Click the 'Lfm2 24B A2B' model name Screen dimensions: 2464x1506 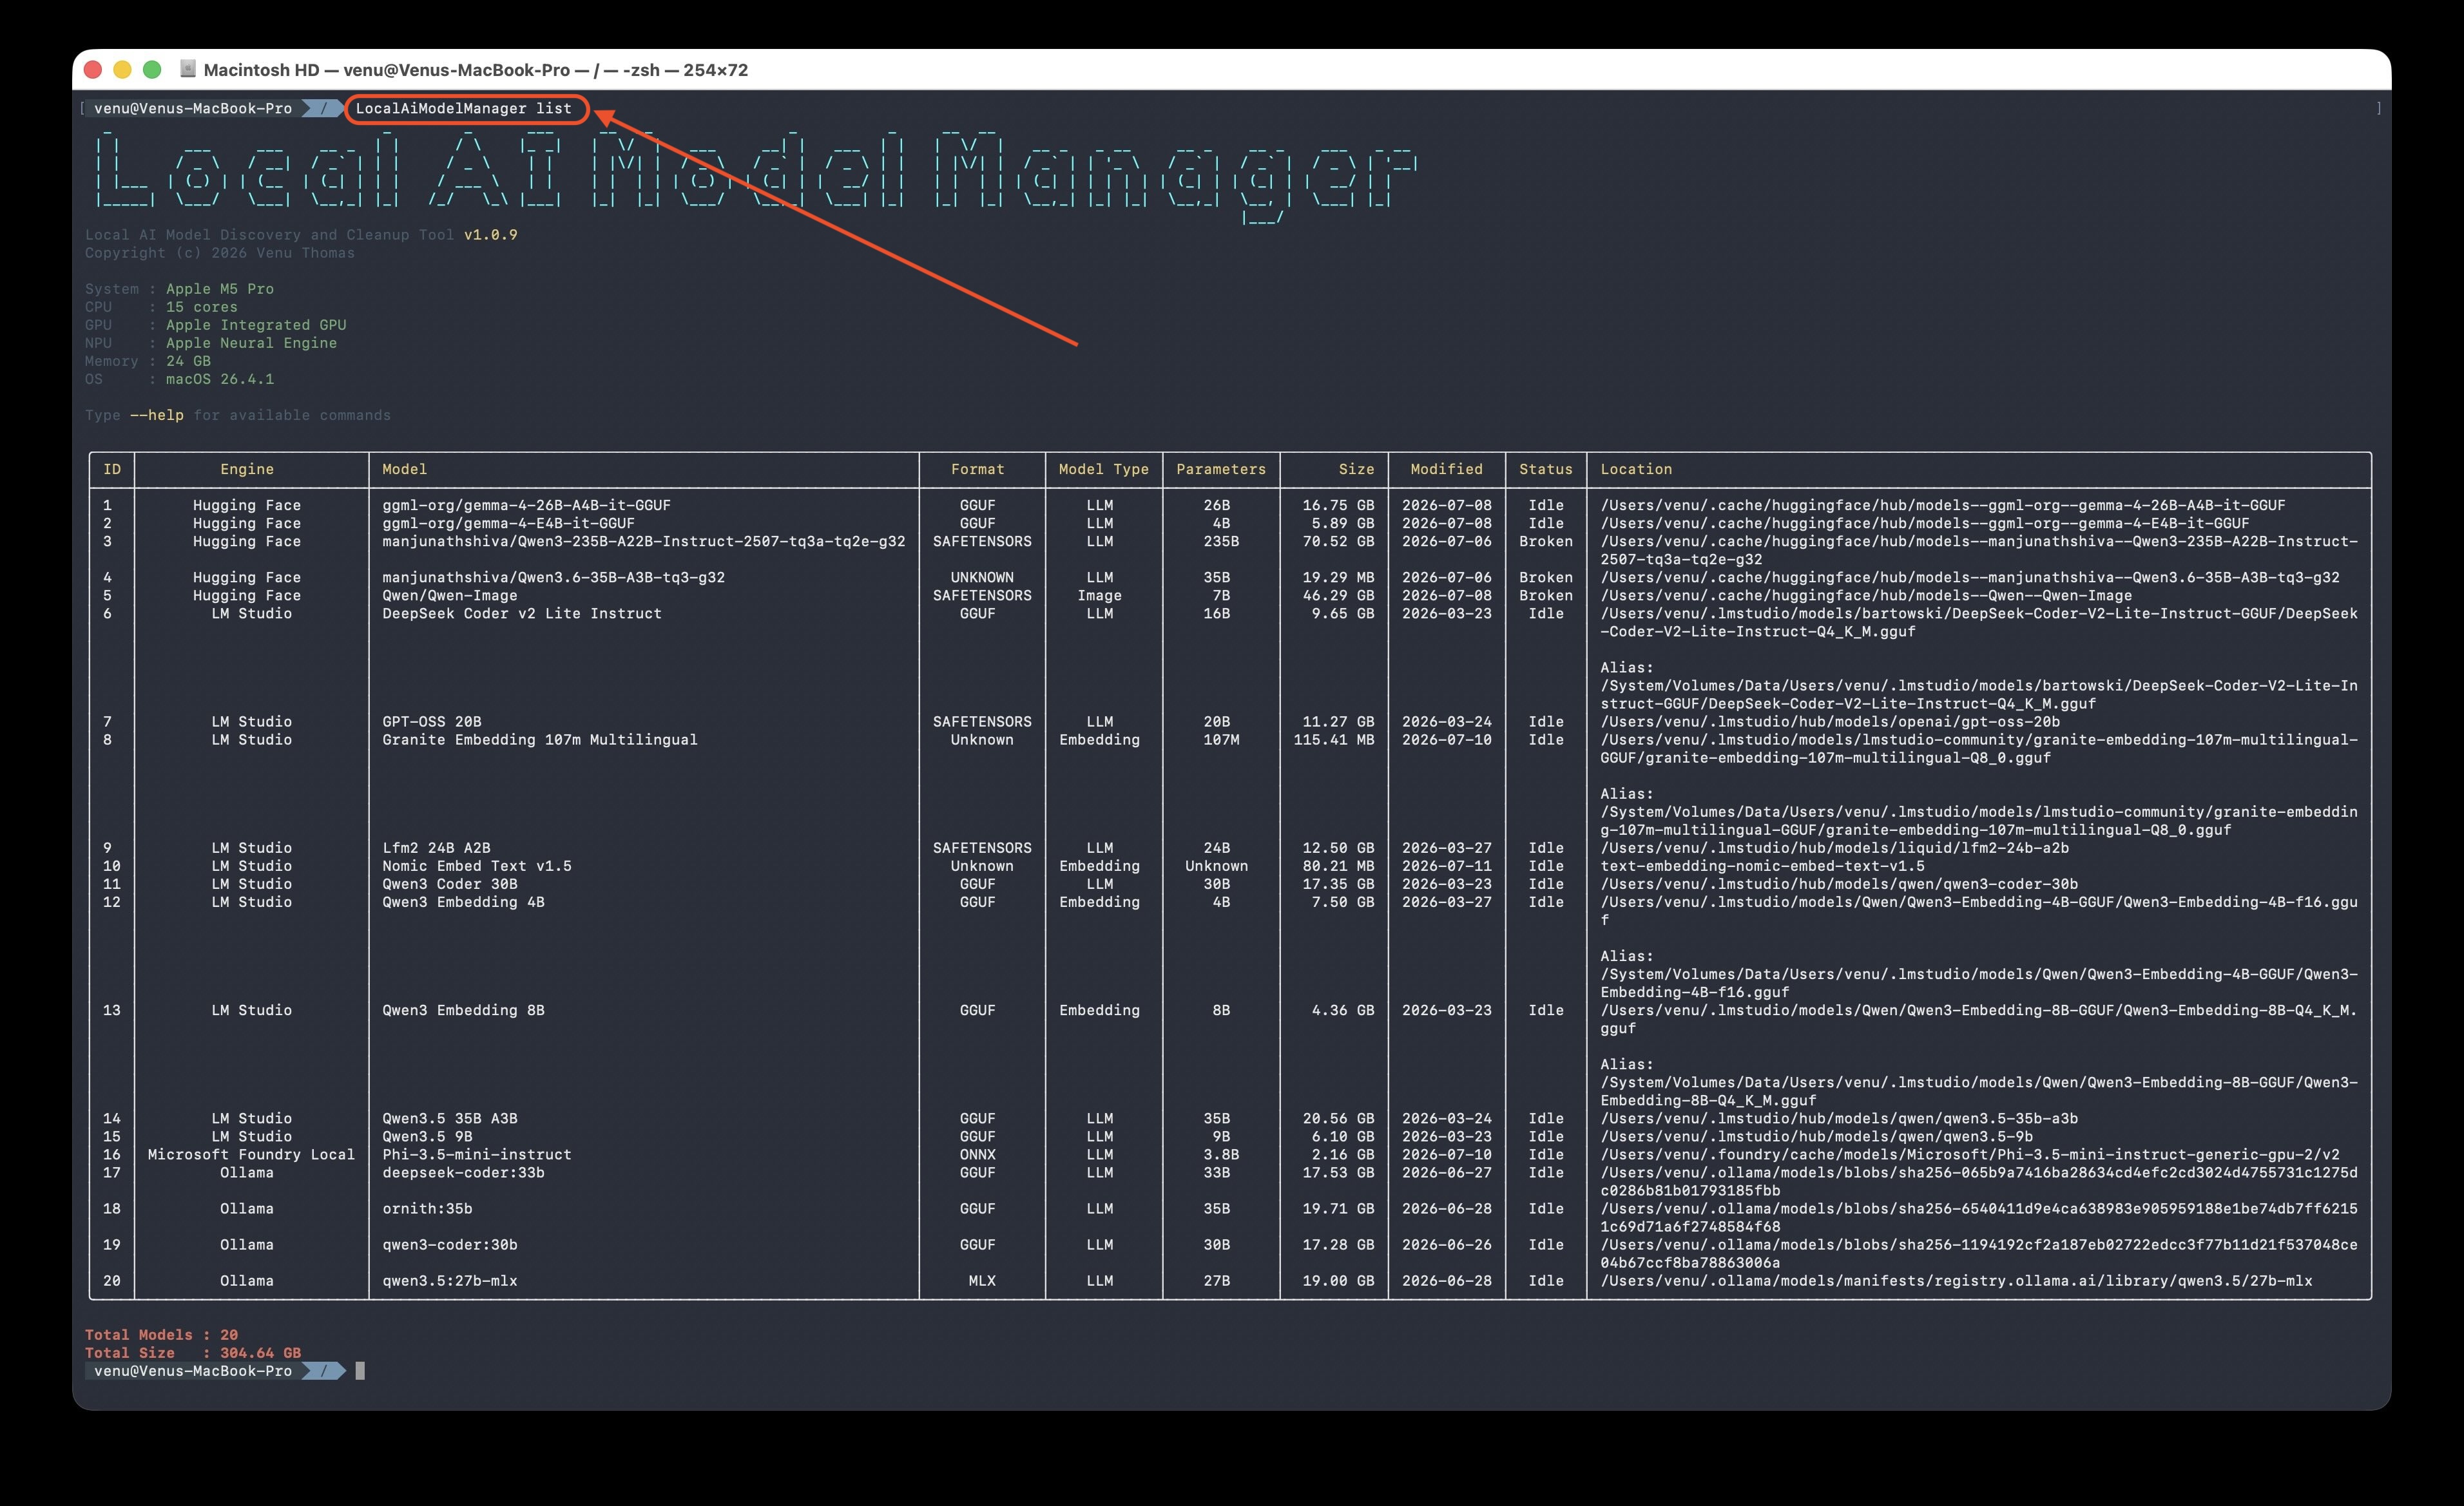click(436, 847)
